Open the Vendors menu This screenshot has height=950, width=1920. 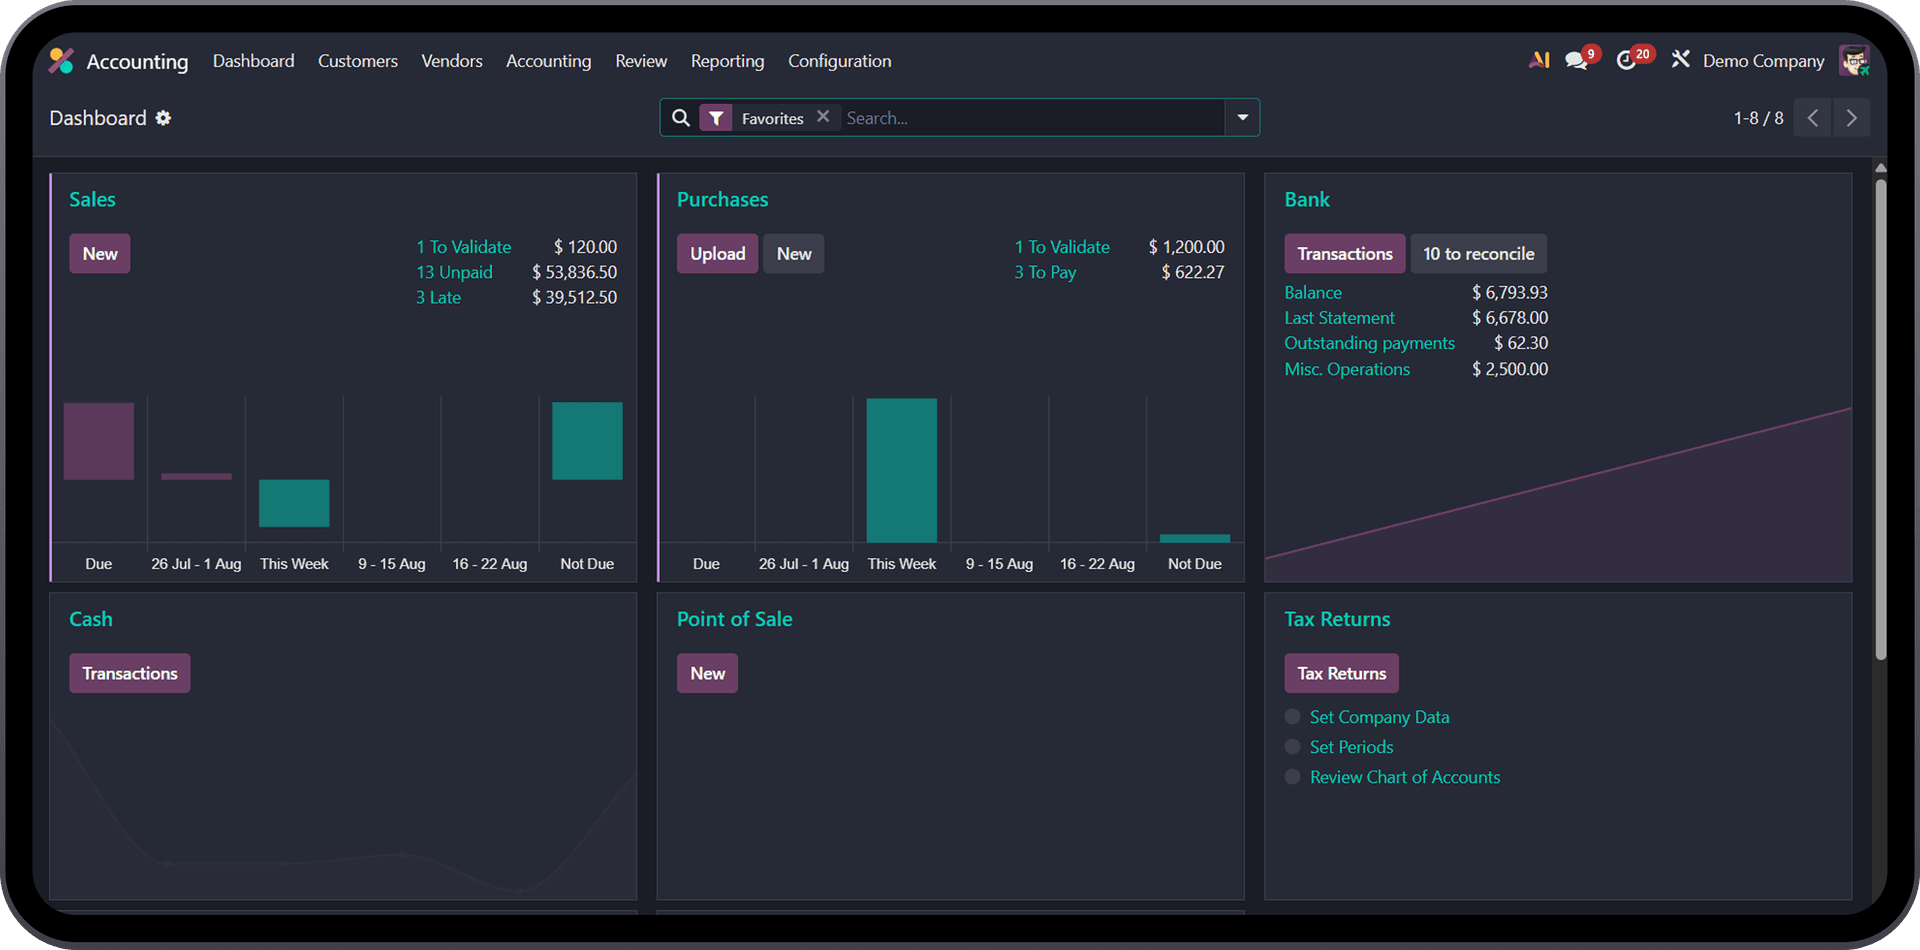pyautogui.click(x=452, y=61)
